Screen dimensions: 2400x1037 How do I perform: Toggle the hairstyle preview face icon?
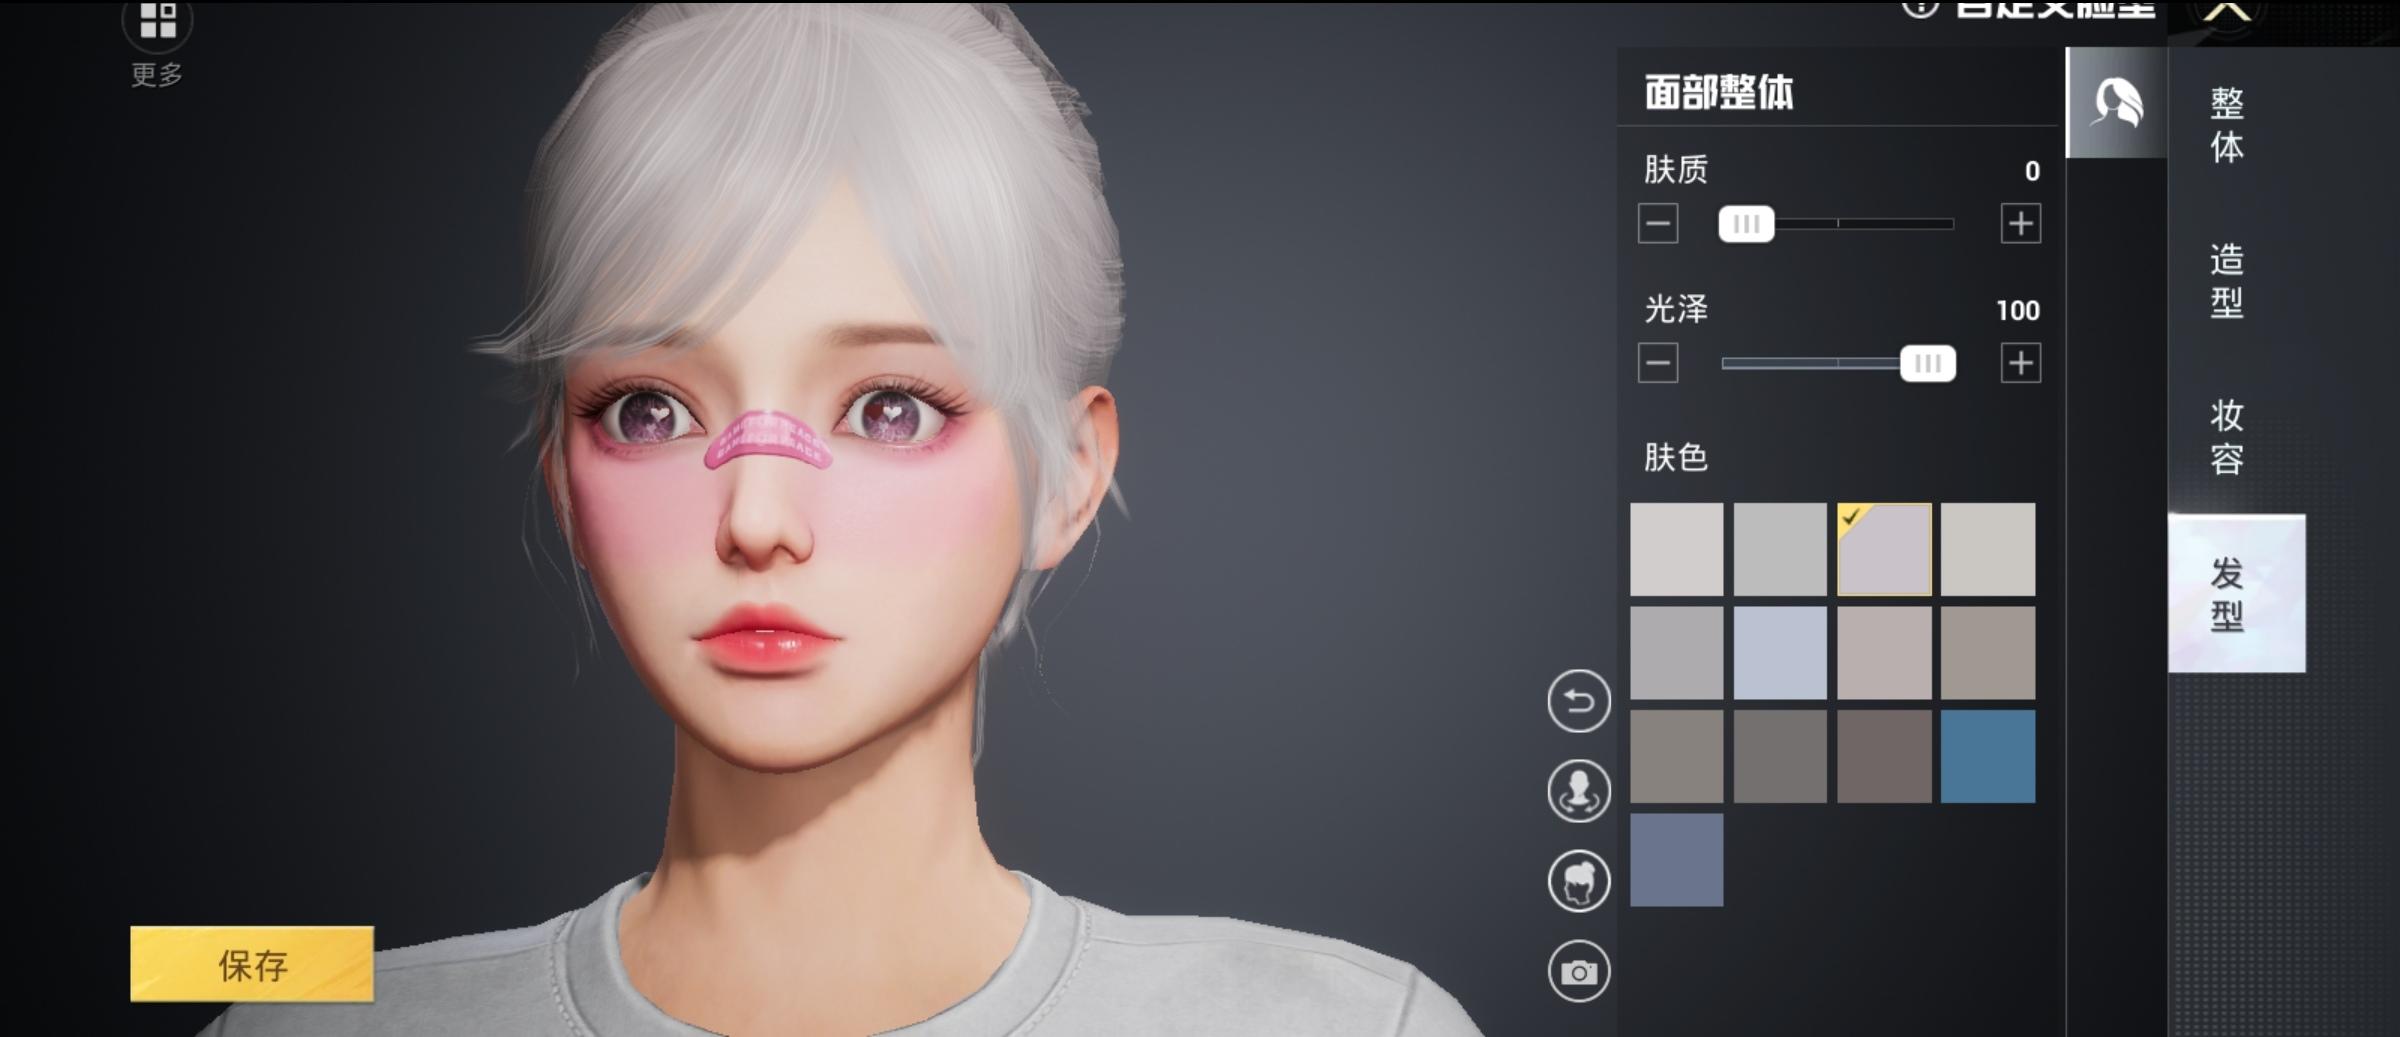point(1579,881)
